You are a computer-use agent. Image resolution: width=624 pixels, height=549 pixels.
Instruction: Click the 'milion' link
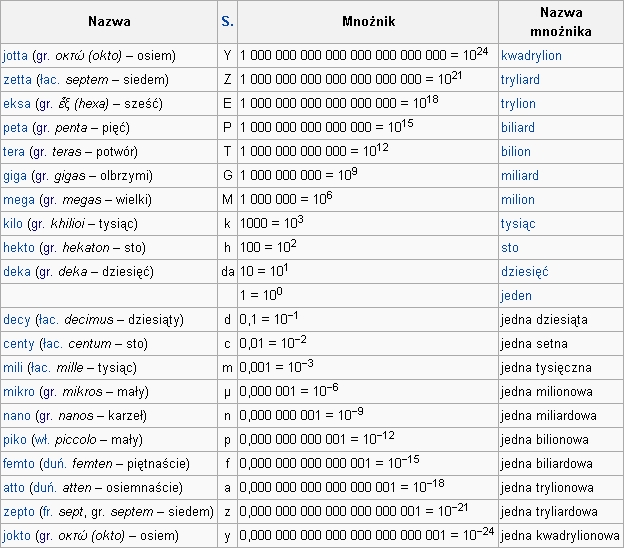[x=518, y=200]
